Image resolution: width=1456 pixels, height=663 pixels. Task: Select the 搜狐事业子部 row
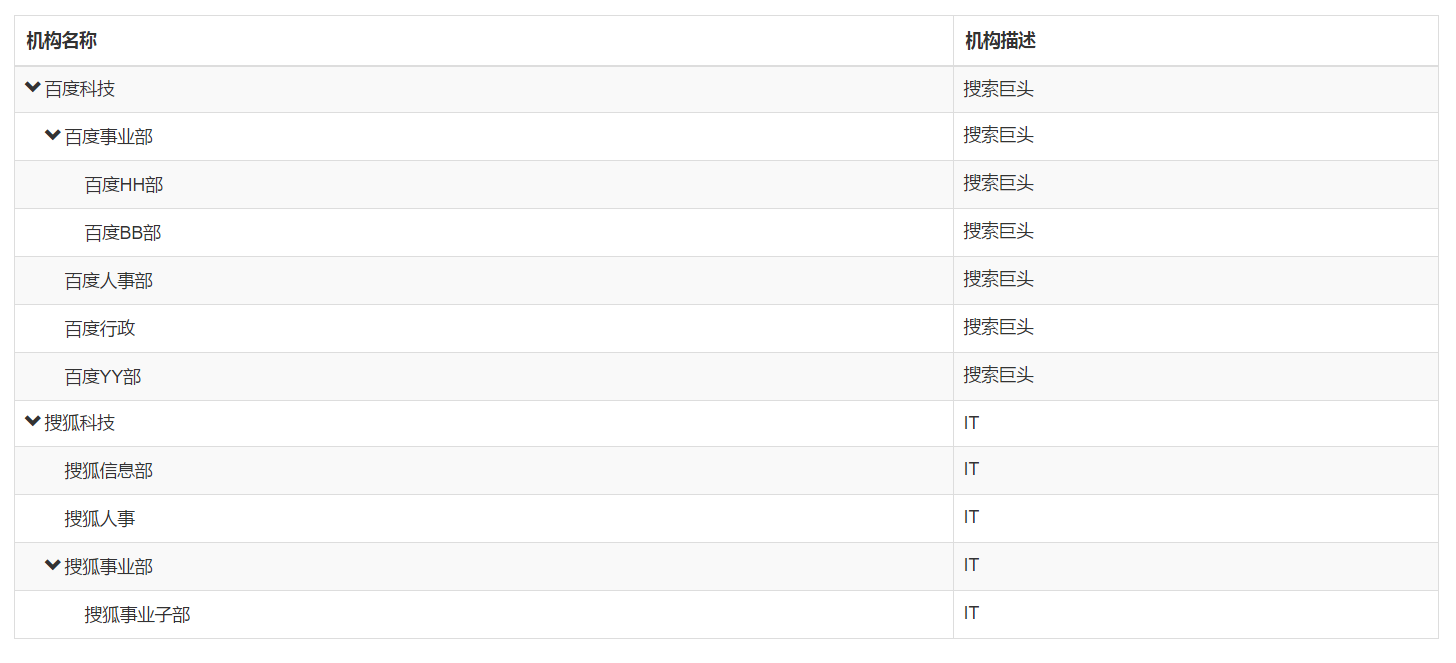point(726,615)
